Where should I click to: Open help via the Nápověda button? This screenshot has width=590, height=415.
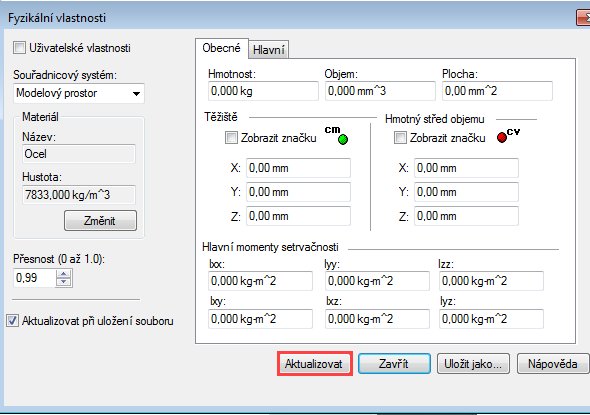click(552, 364)
